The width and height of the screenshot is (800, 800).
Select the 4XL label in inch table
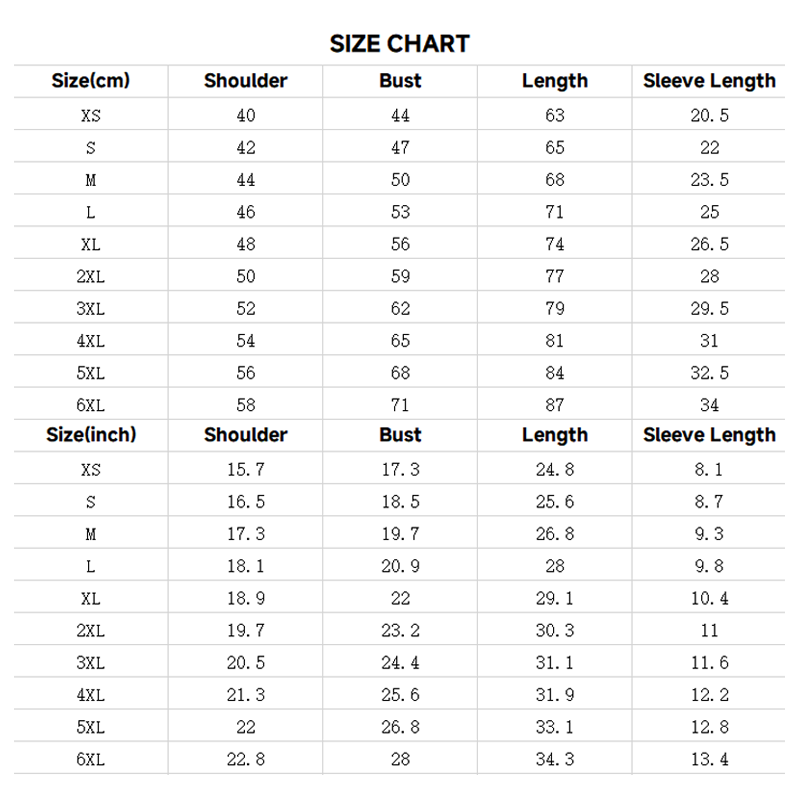click(91, 695)
